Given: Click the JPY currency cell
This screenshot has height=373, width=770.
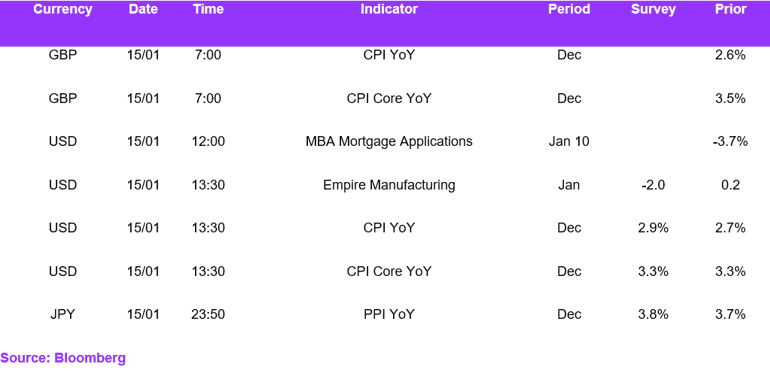Looking at the screenshot, I should [x=63, y=314].
